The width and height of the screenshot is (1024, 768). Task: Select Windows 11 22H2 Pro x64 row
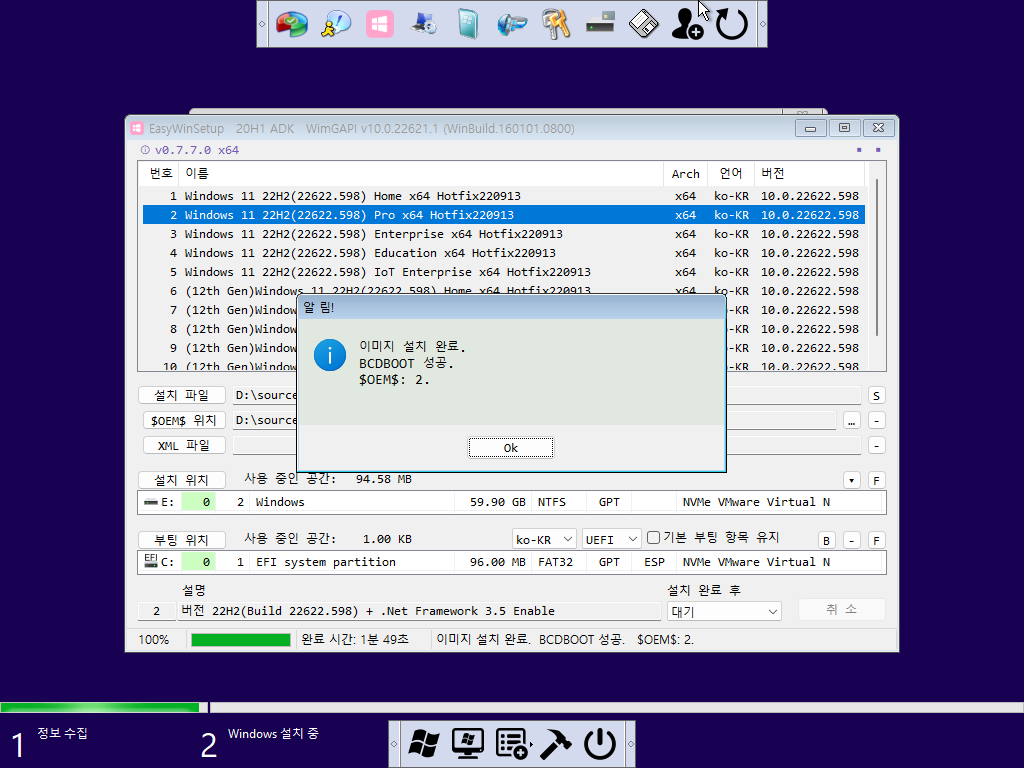click(x=504, y=215)
